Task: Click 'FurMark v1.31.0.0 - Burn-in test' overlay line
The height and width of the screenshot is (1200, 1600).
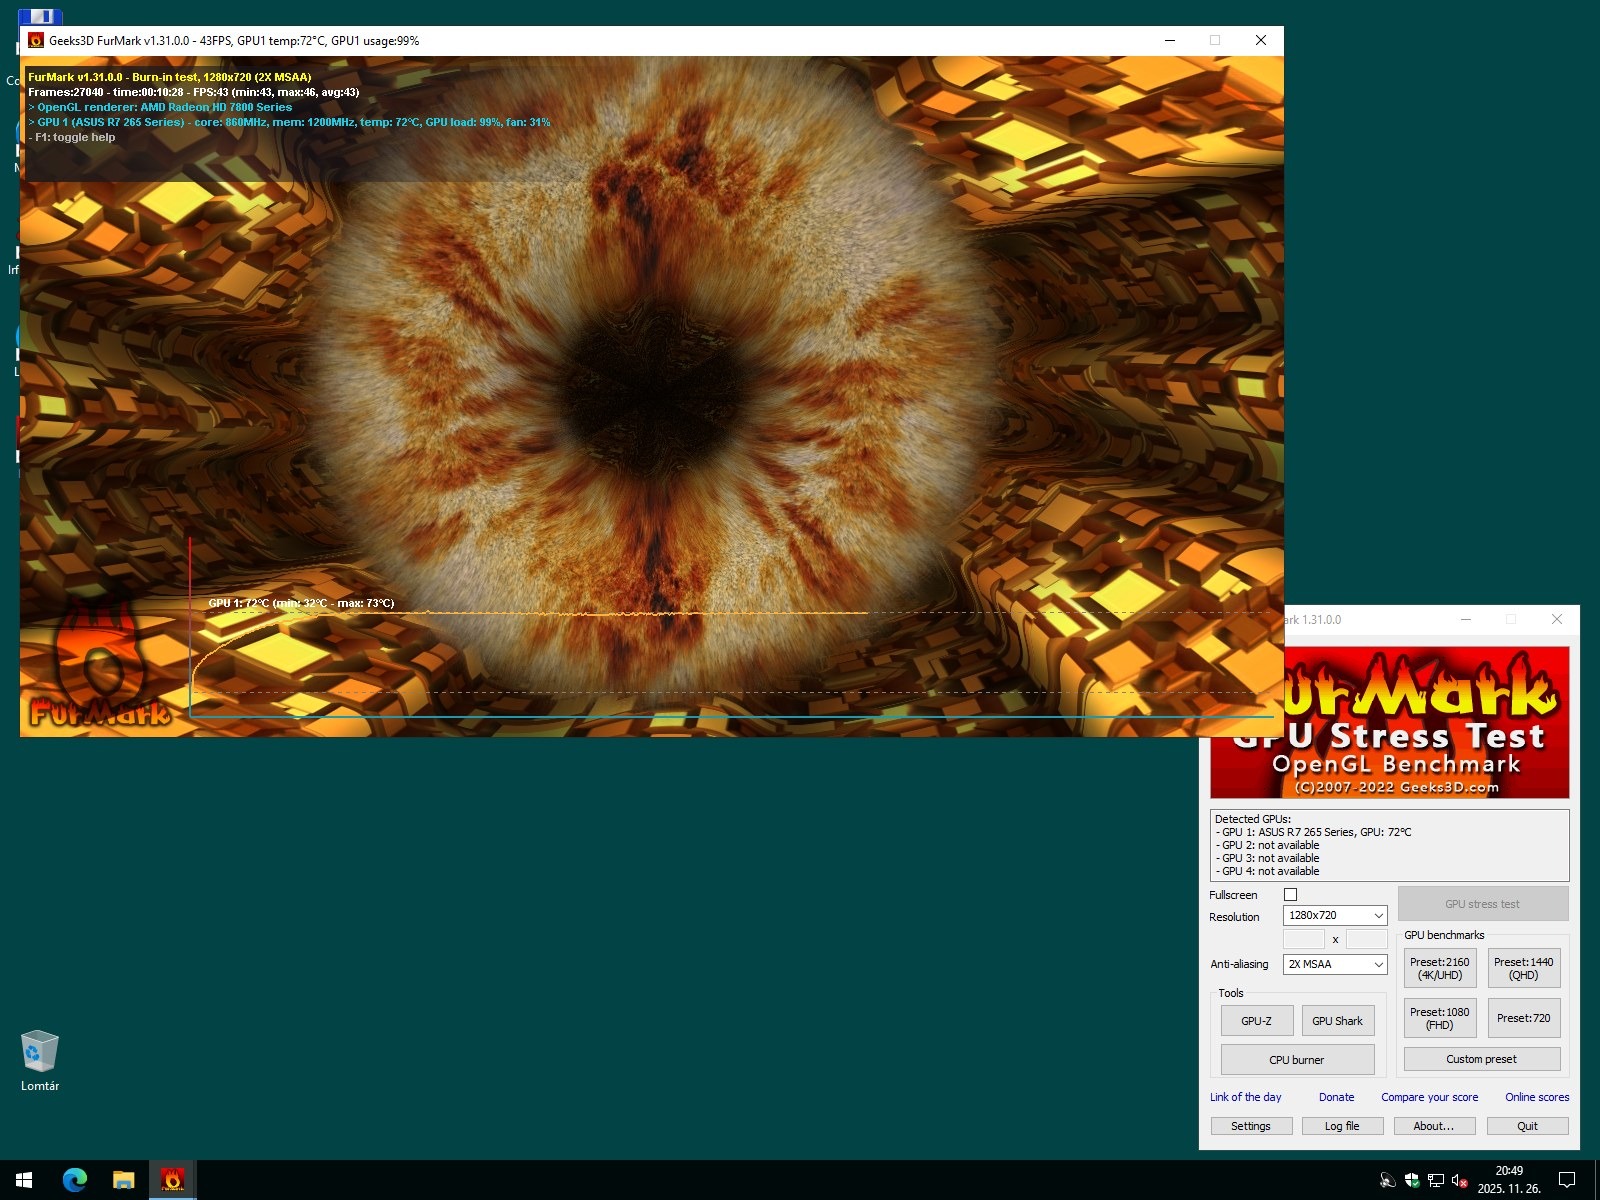Action: [170, 77]
